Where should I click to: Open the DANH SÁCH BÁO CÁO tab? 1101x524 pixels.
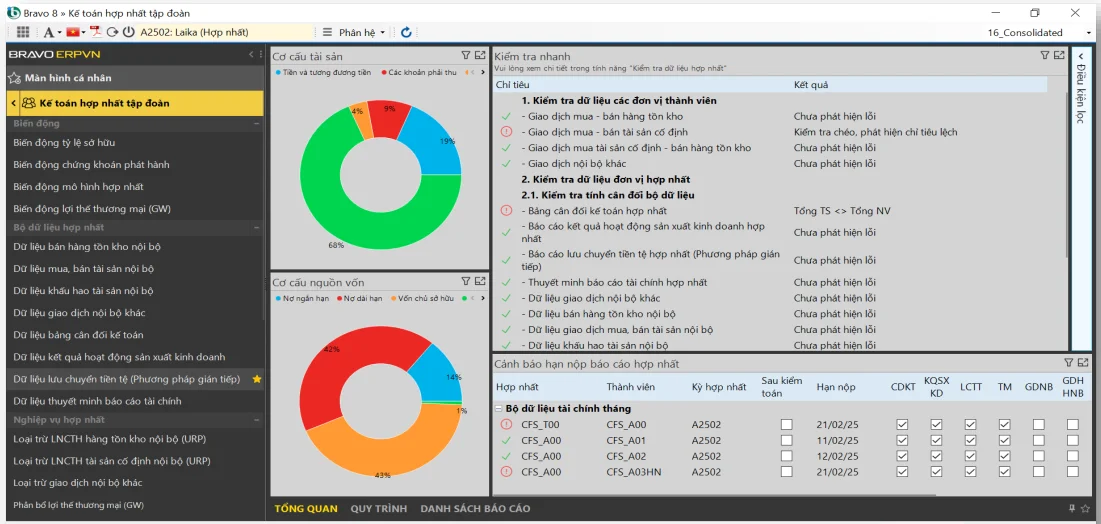click(x=475, y=509)
